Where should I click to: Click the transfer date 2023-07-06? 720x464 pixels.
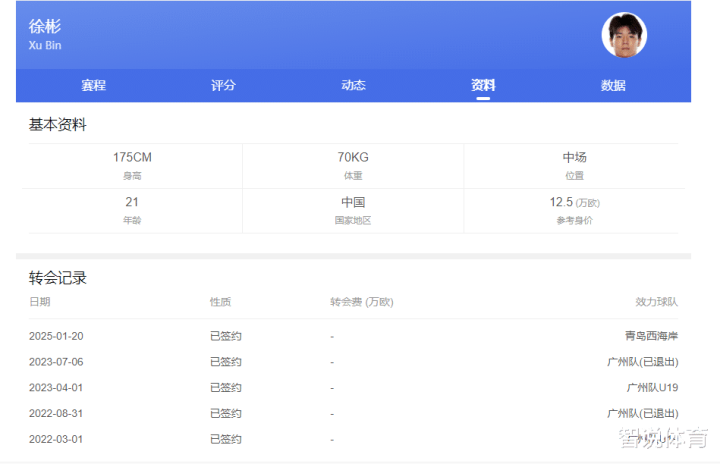coord(56,362)
